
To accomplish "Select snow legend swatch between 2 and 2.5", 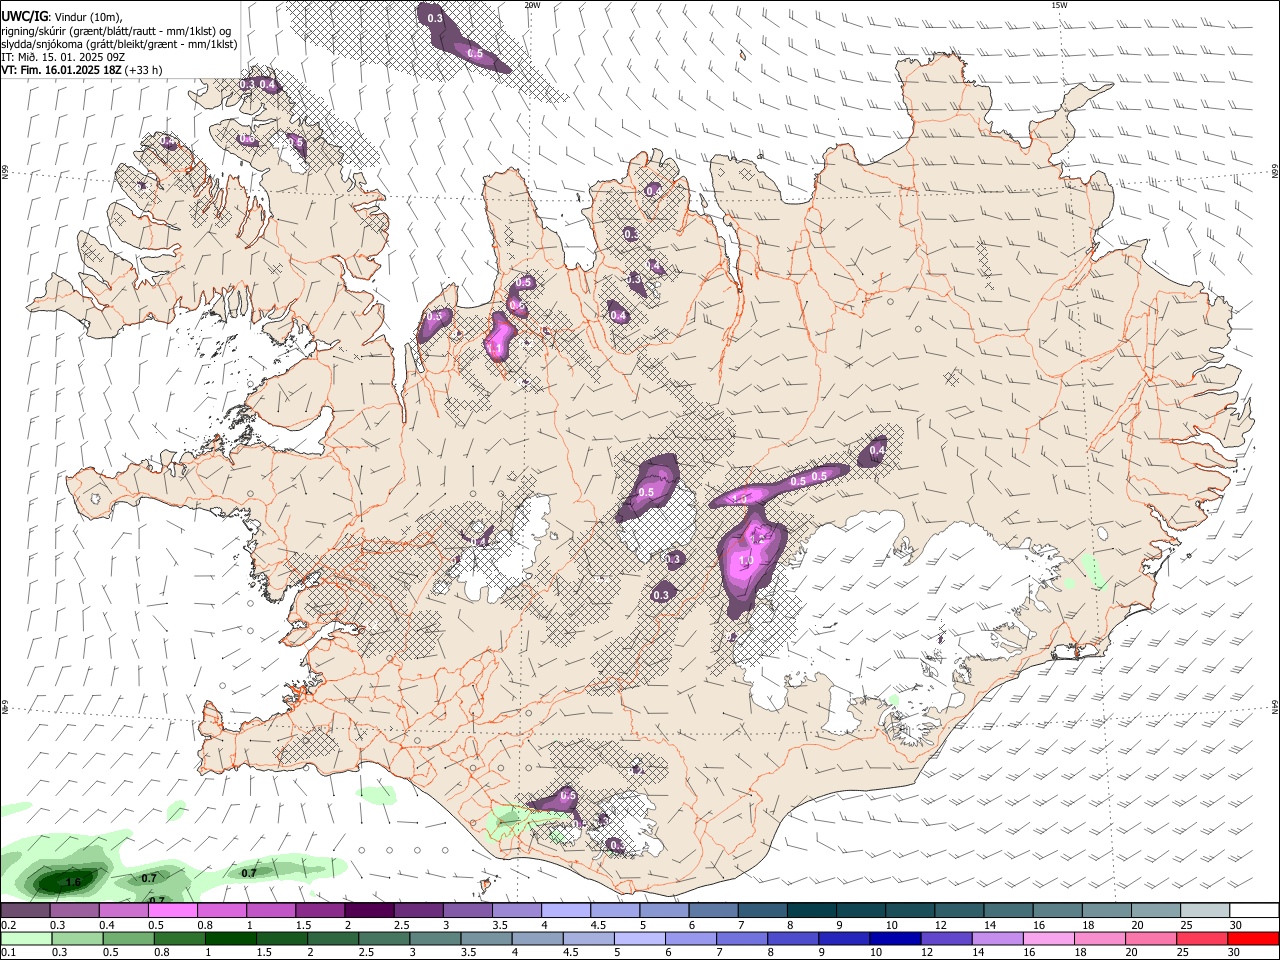I will (x=369, y=910).
